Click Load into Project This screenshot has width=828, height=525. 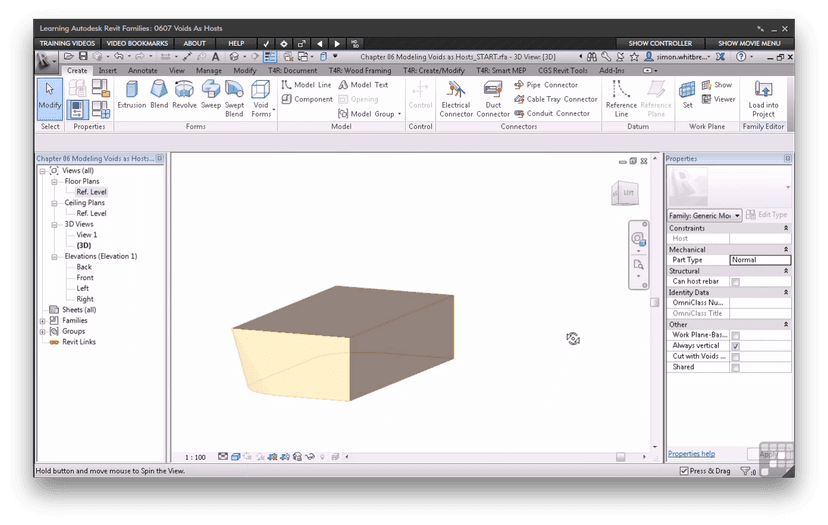point(763,99)
